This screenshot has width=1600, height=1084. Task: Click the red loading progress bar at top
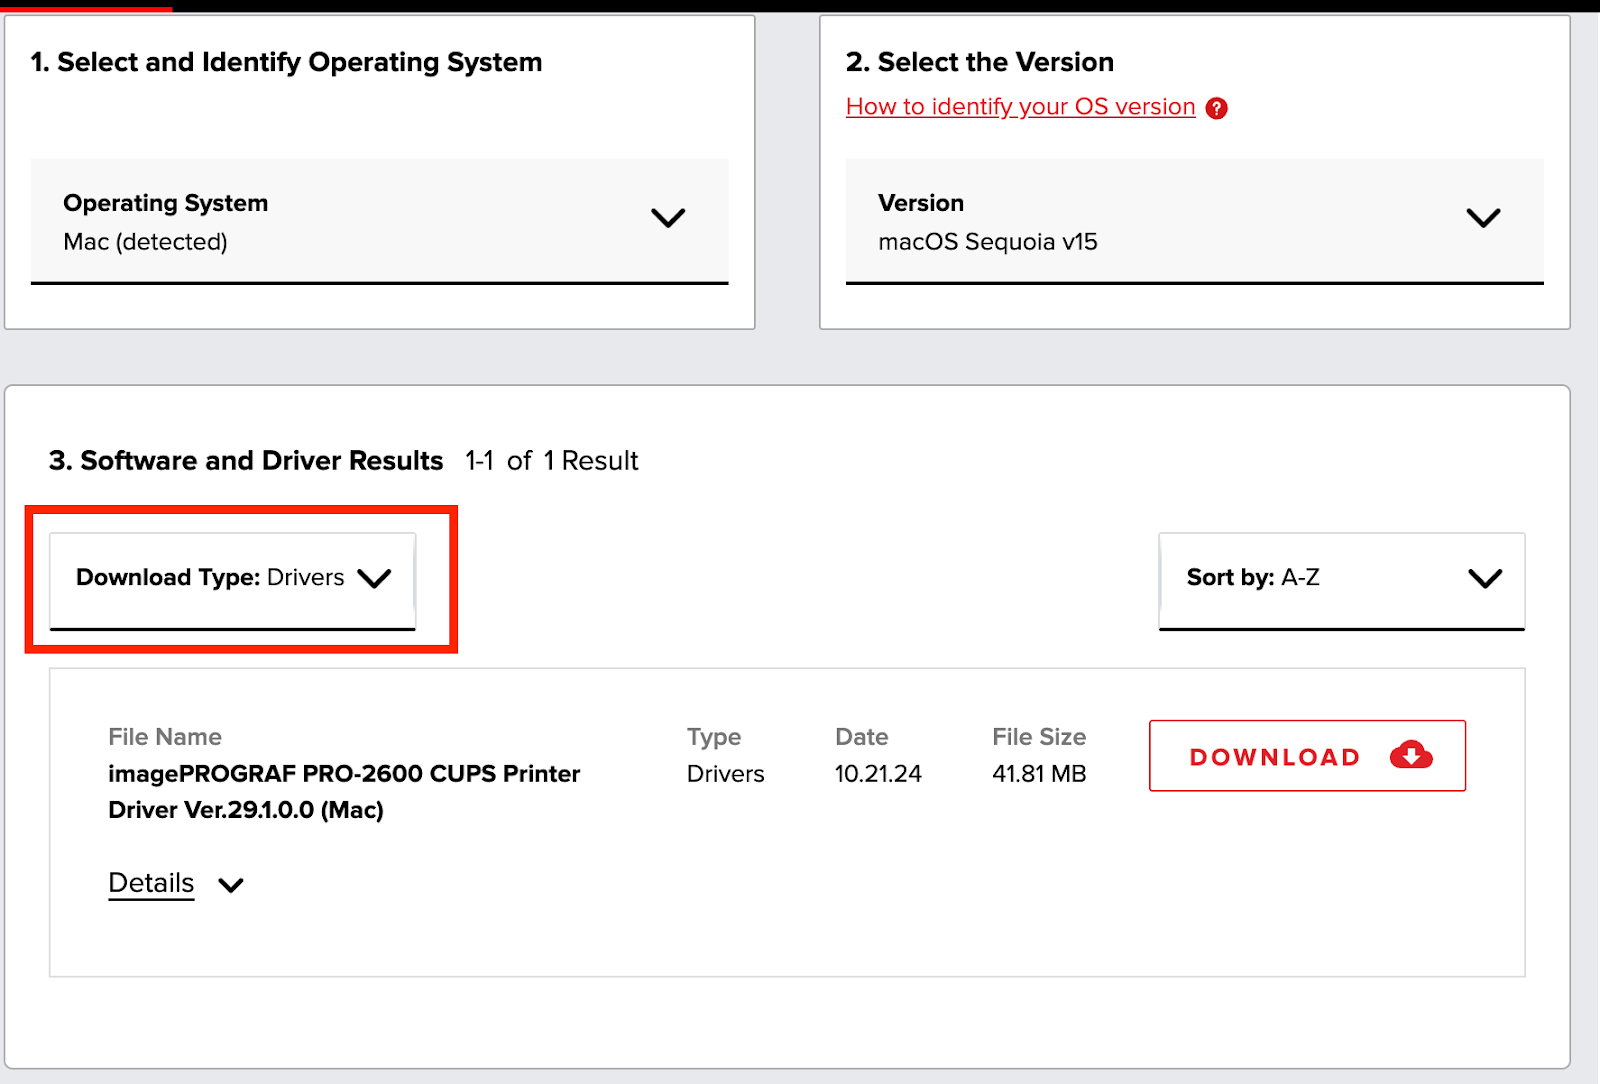86,6
